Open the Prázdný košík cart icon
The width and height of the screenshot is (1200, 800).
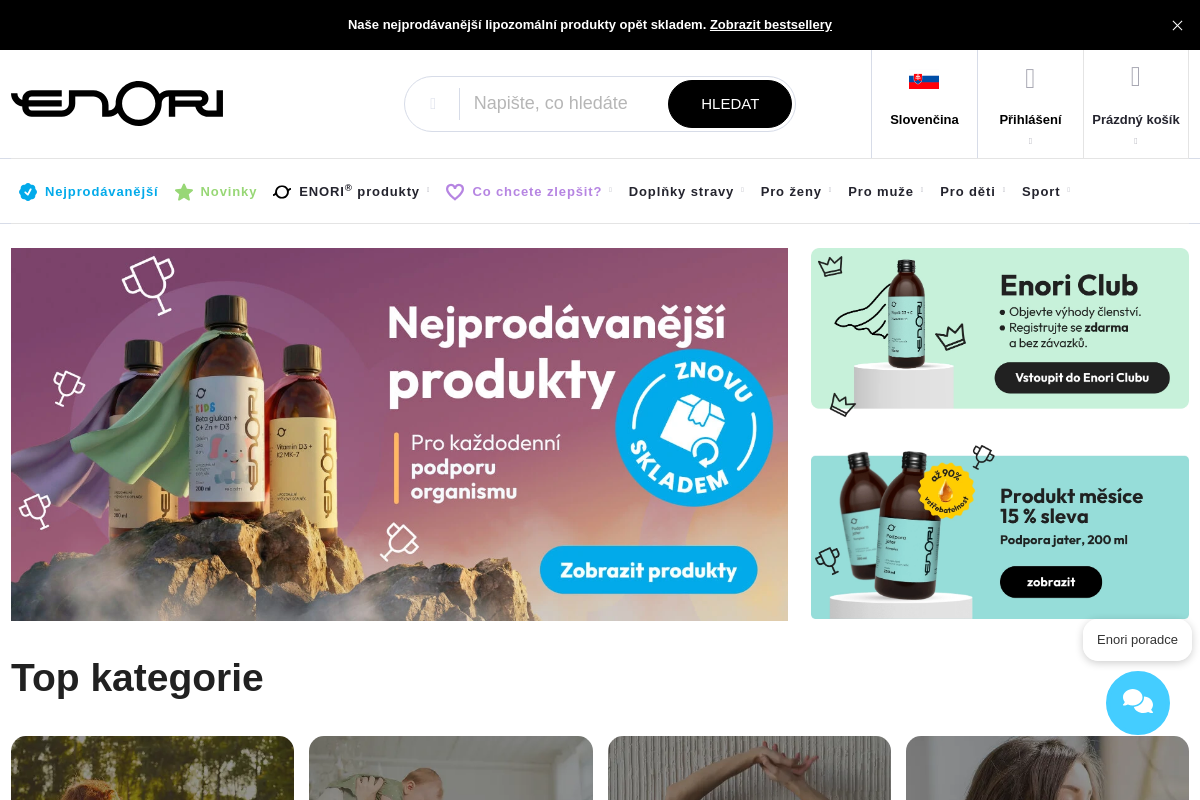click(x=1136, y=77)
